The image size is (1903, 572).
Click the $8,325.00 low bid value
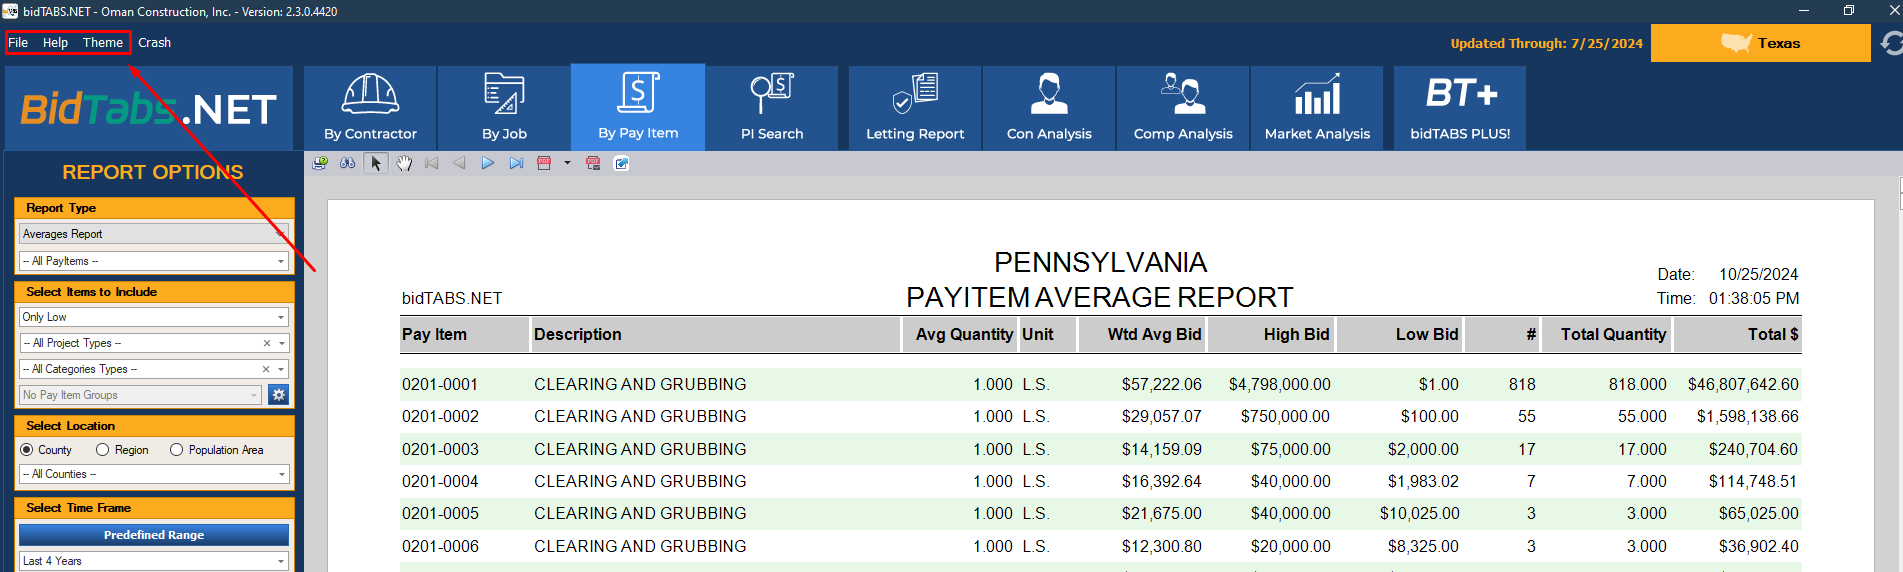coord(1423,546)
